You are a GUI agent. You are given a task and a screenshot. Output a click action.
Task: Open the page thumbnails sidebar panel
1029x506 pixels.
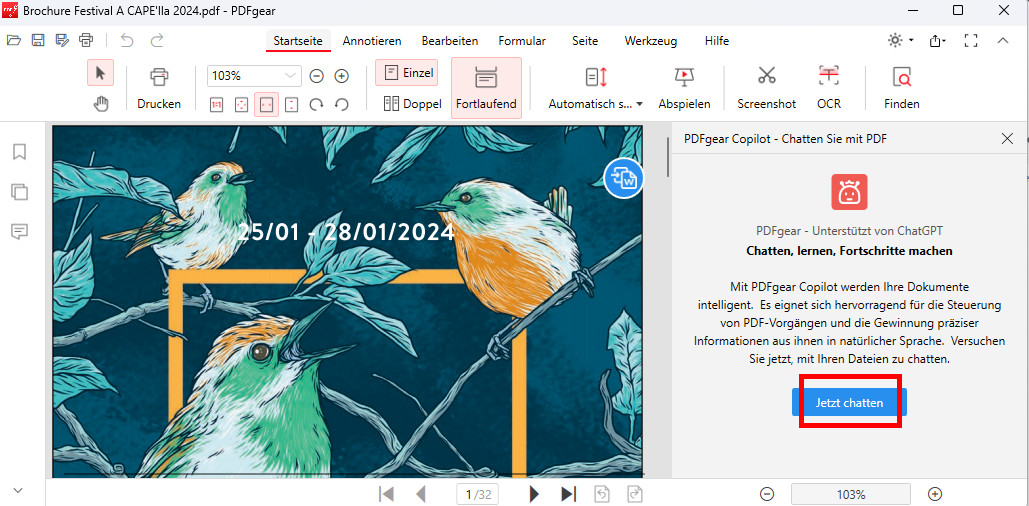point(20,192)
